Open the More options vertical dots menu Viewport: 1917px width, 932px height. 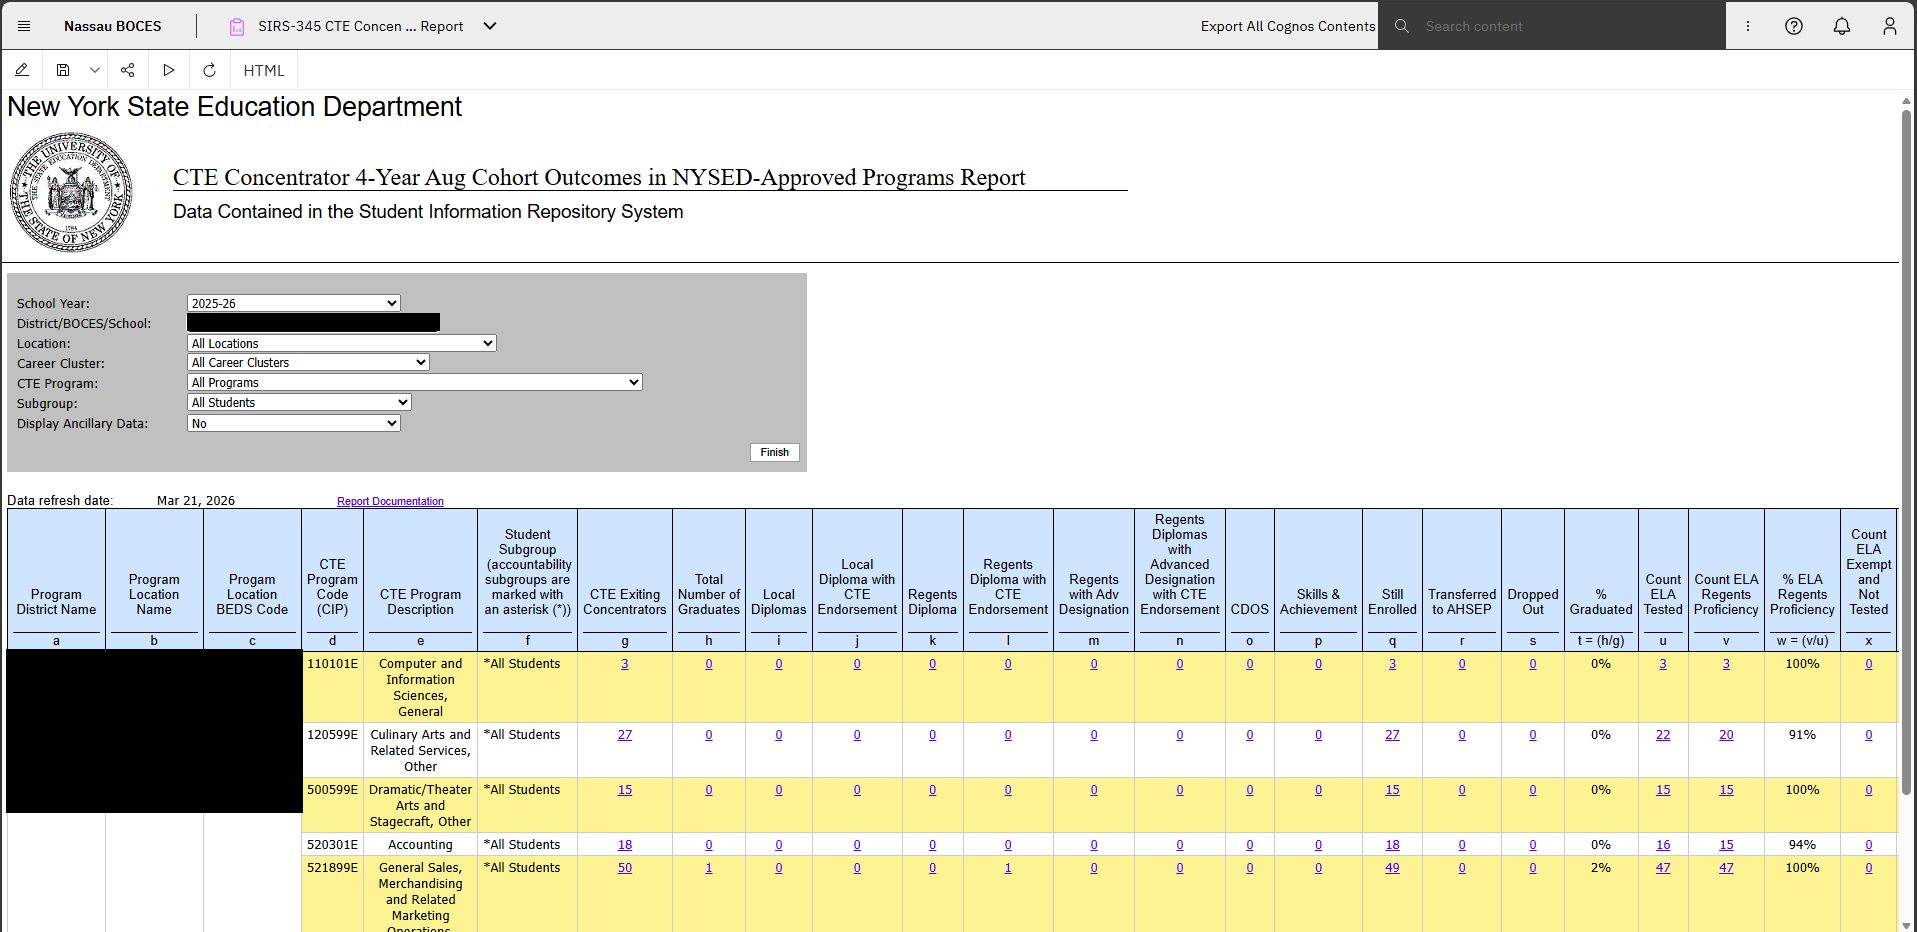click(1748, 26)
